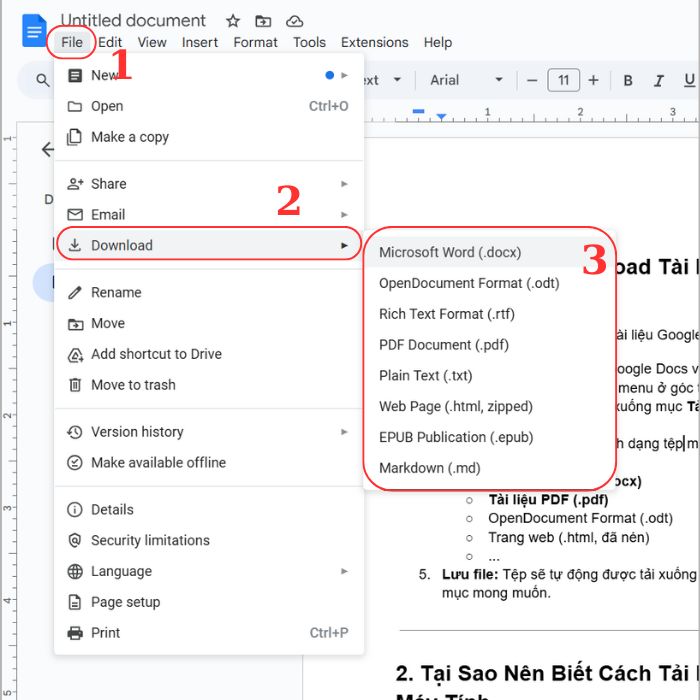Download as Microsoft Word (.docx)
This screenshot has height=700, width=700.
pyautogui.click(x=490, y=252)
